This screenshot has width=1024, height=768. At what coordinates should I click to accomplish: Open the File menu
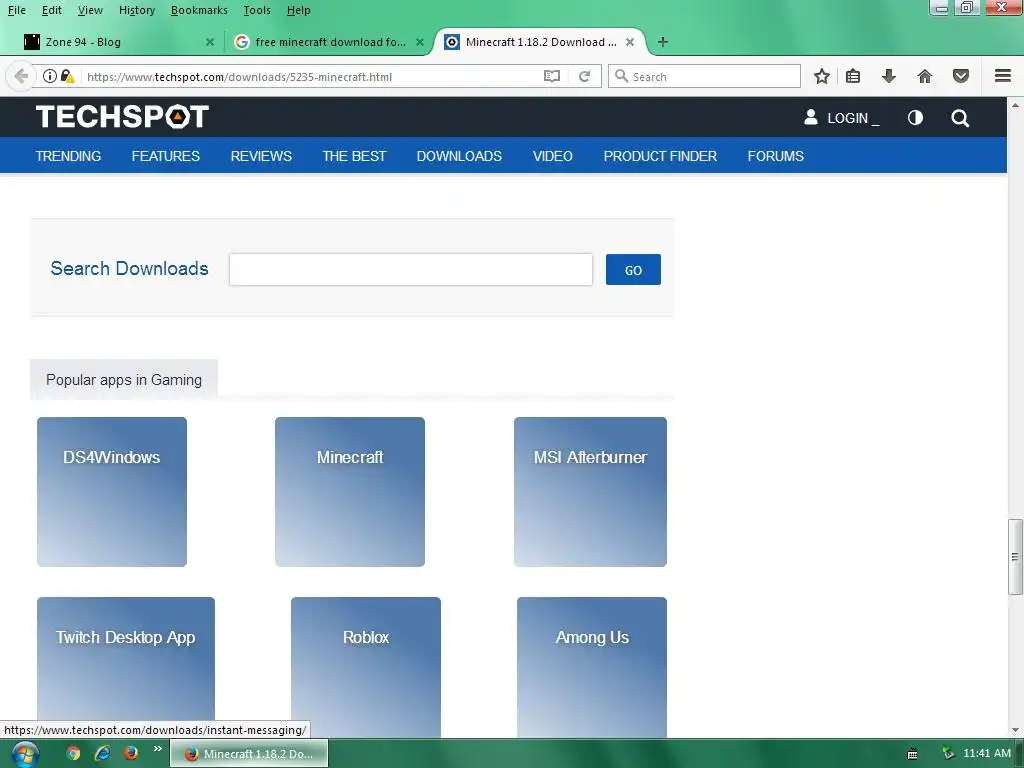click(16, 10)
